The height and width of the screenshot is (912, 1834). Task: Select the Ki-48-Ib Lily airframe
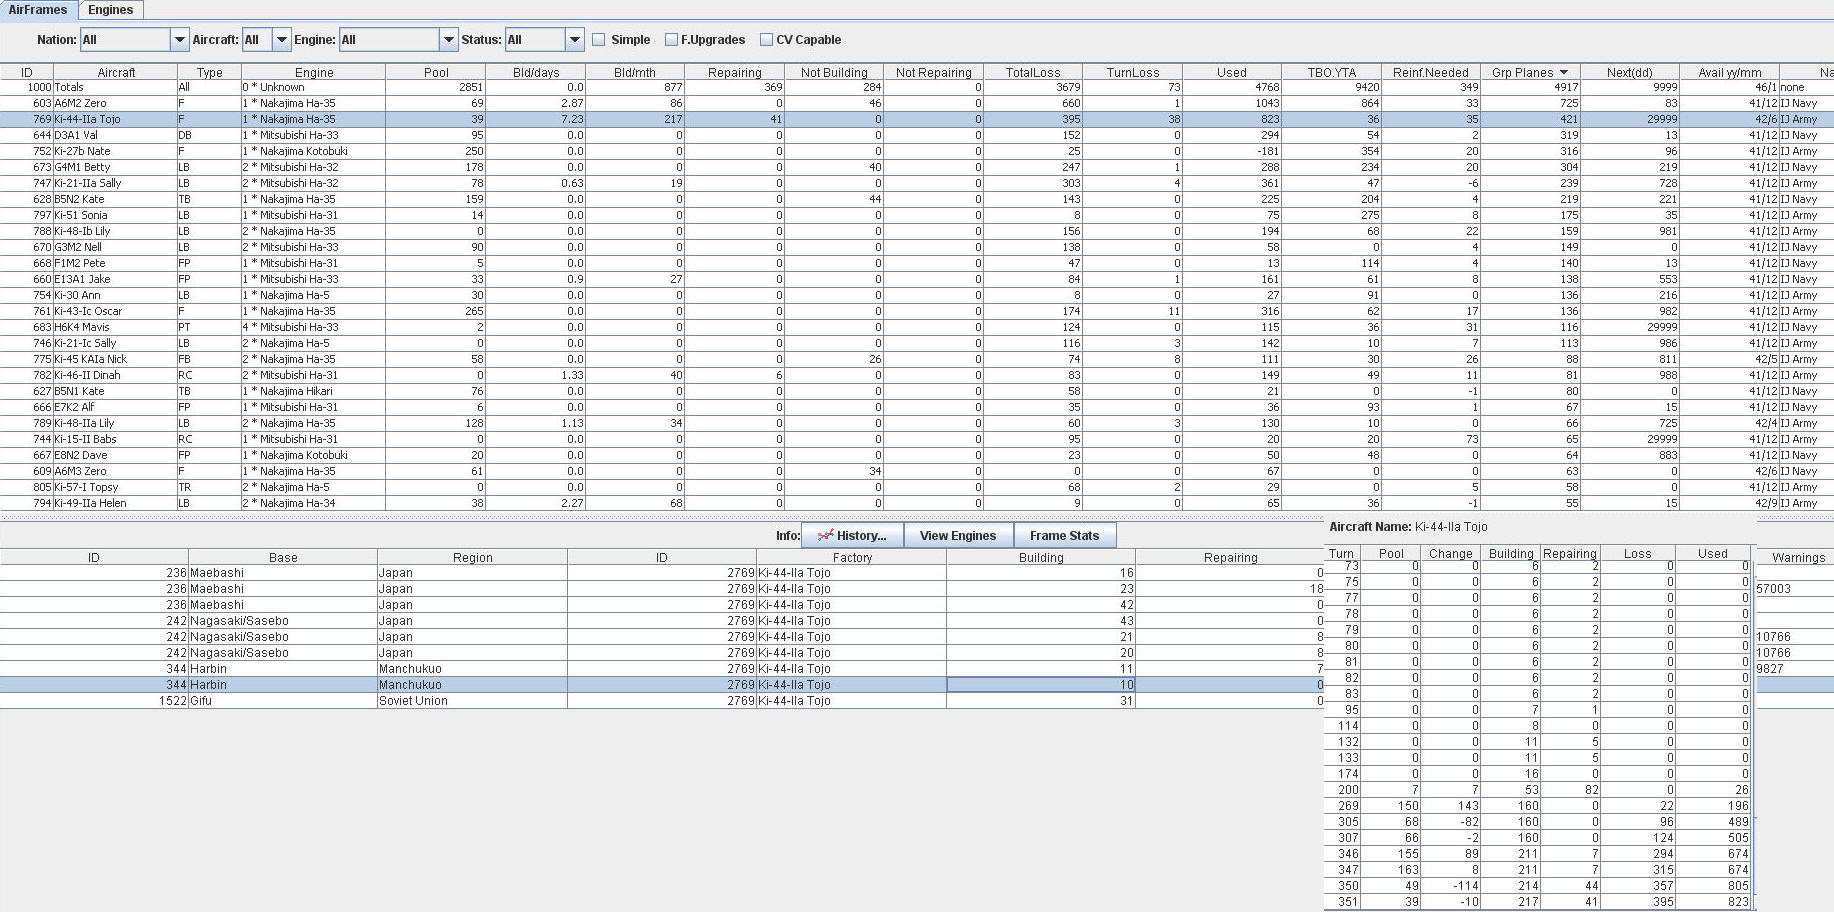coord(917,231)
